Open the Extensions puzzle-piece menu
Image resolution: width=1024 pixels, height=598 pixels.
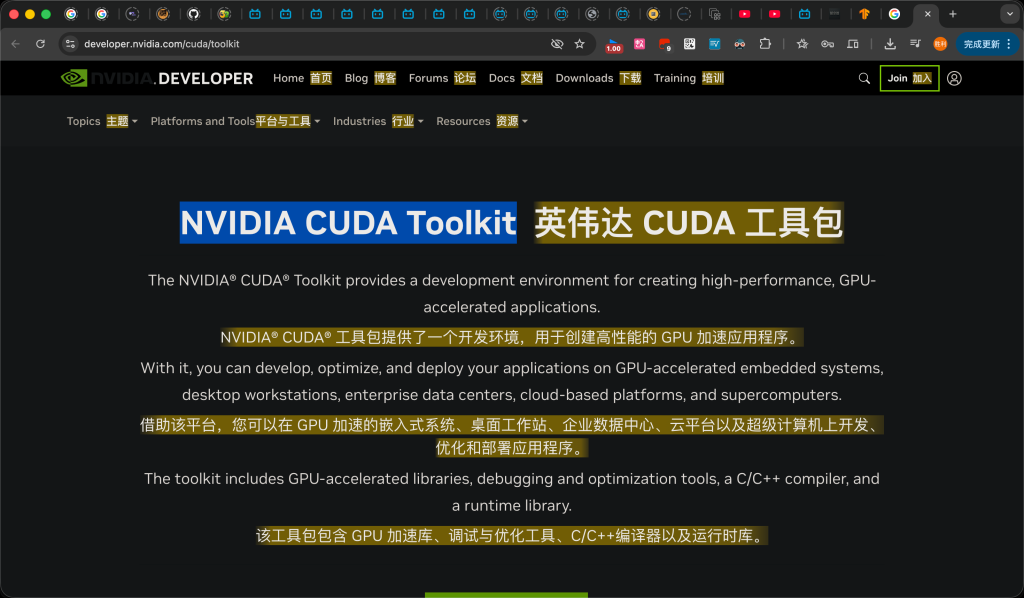765,44
